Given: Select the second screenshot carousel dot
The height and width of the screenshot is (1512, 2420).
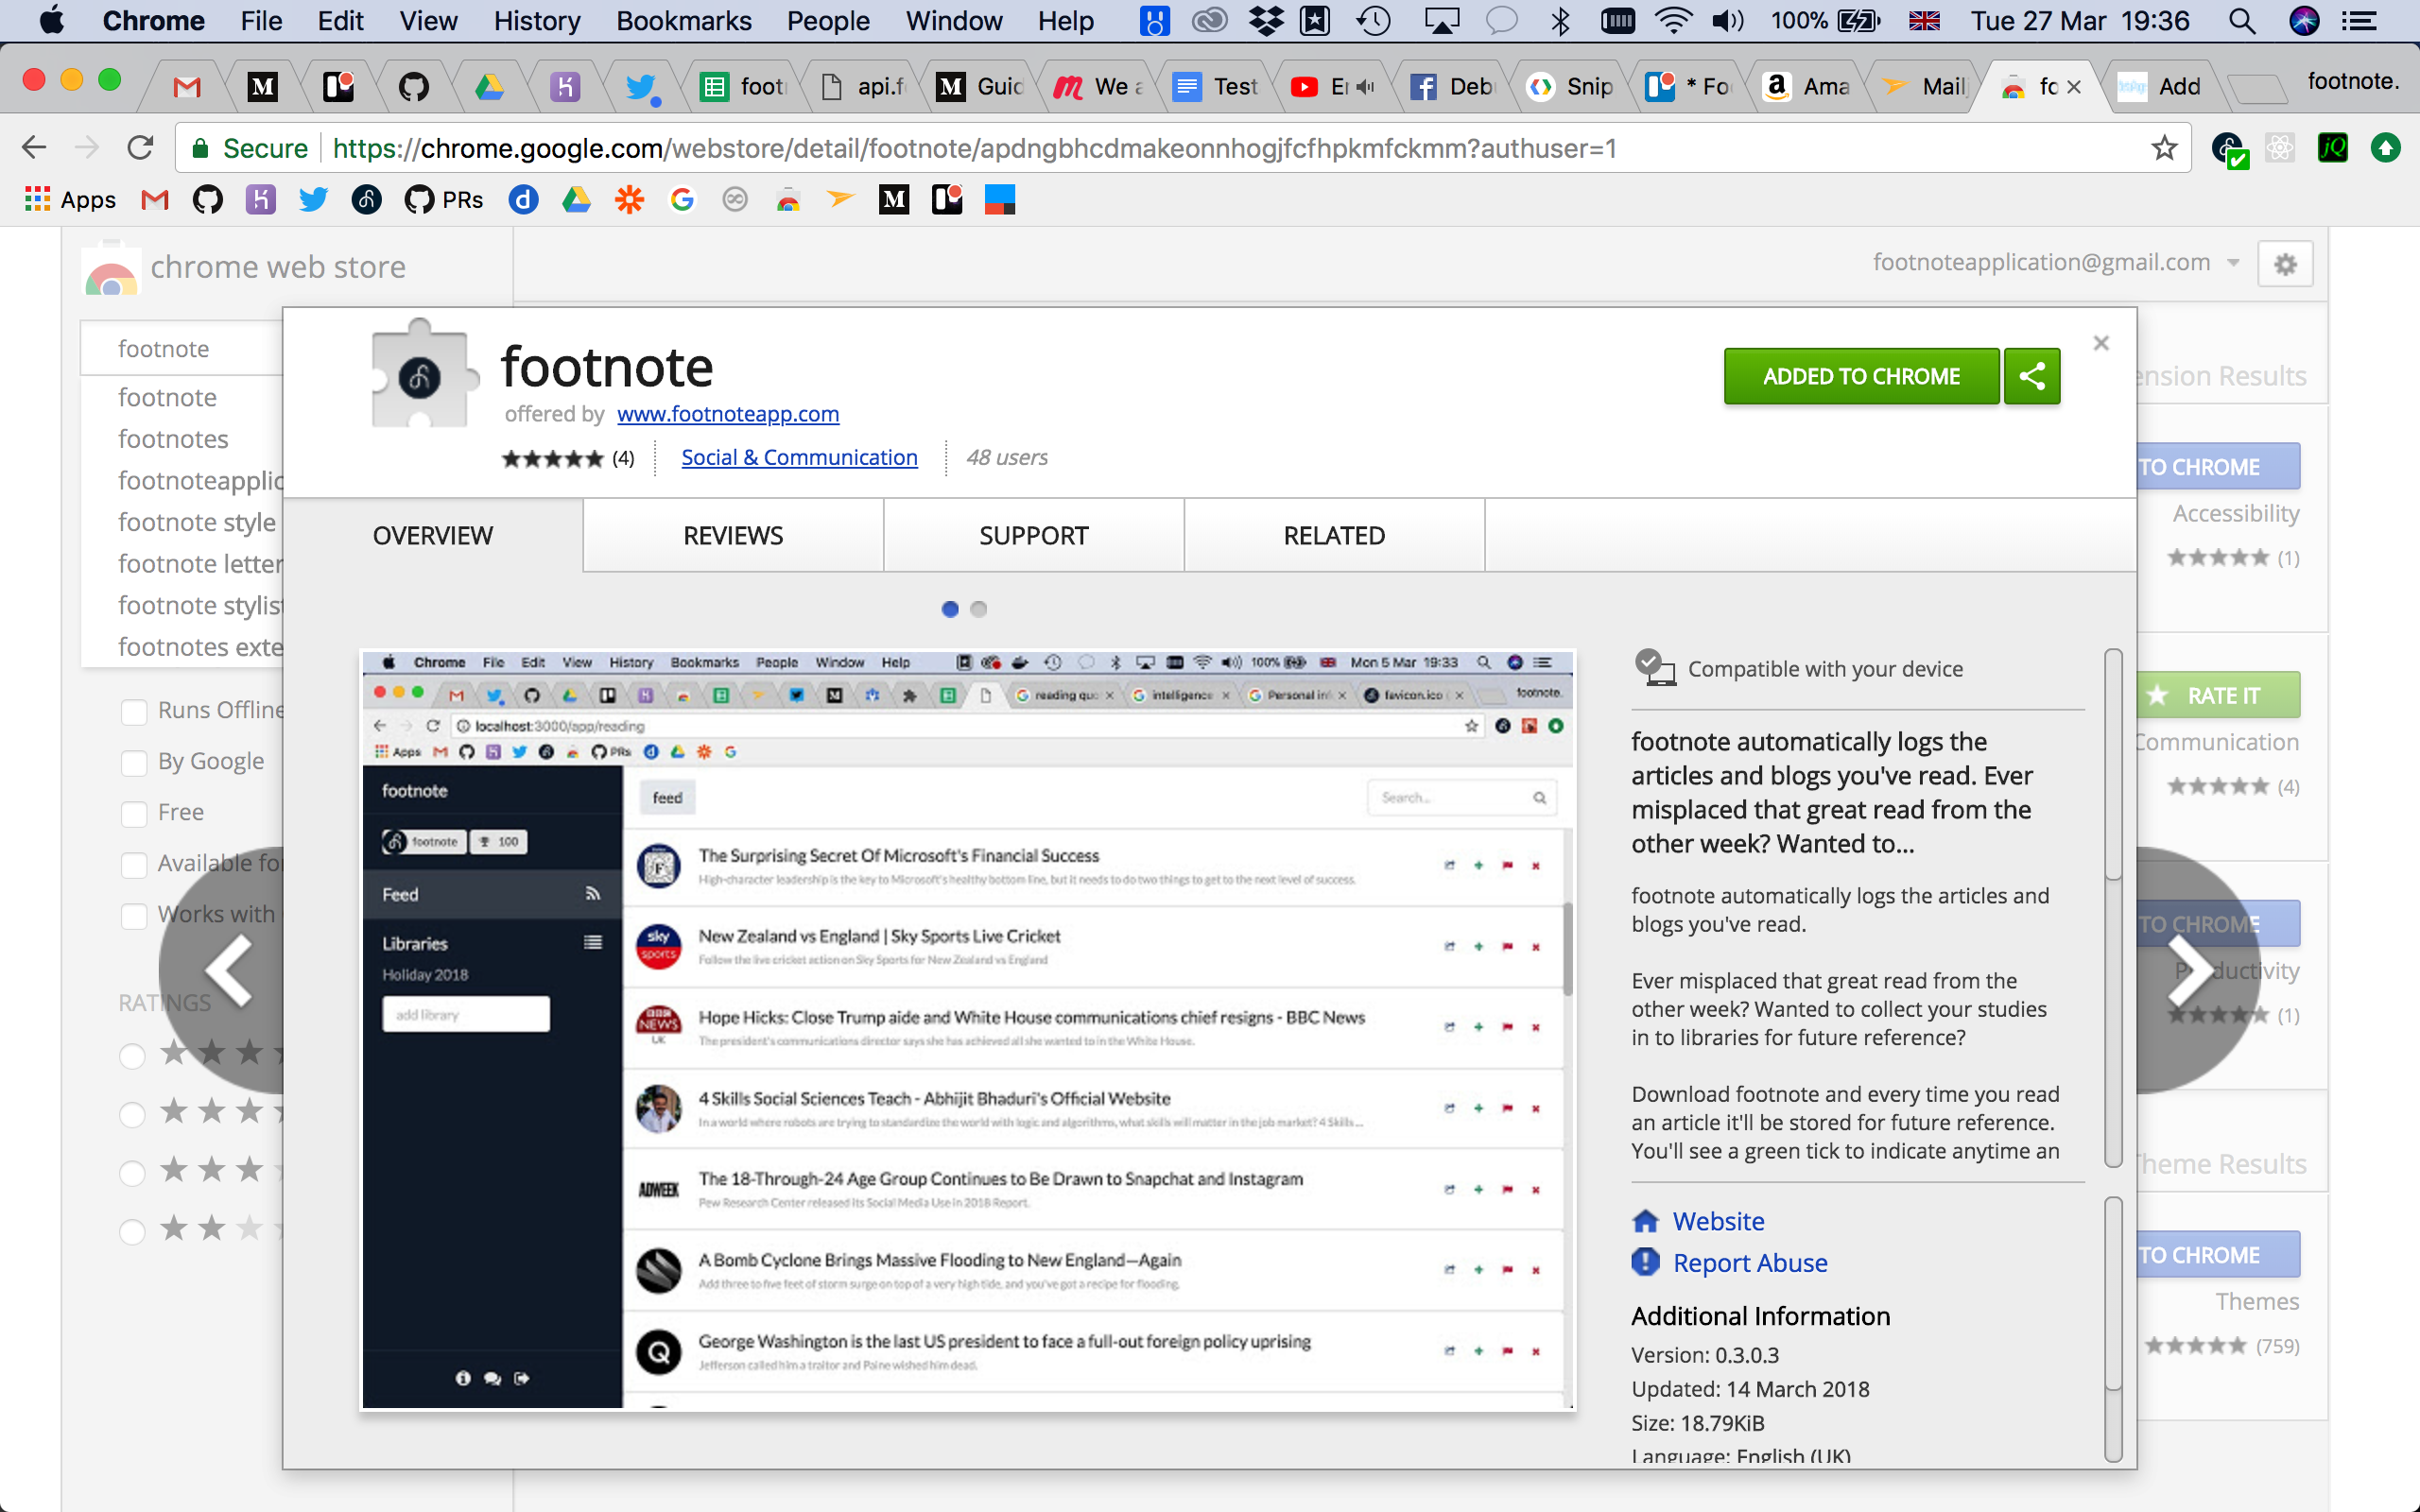Looking at the screenshot, I should coord(979,609).
